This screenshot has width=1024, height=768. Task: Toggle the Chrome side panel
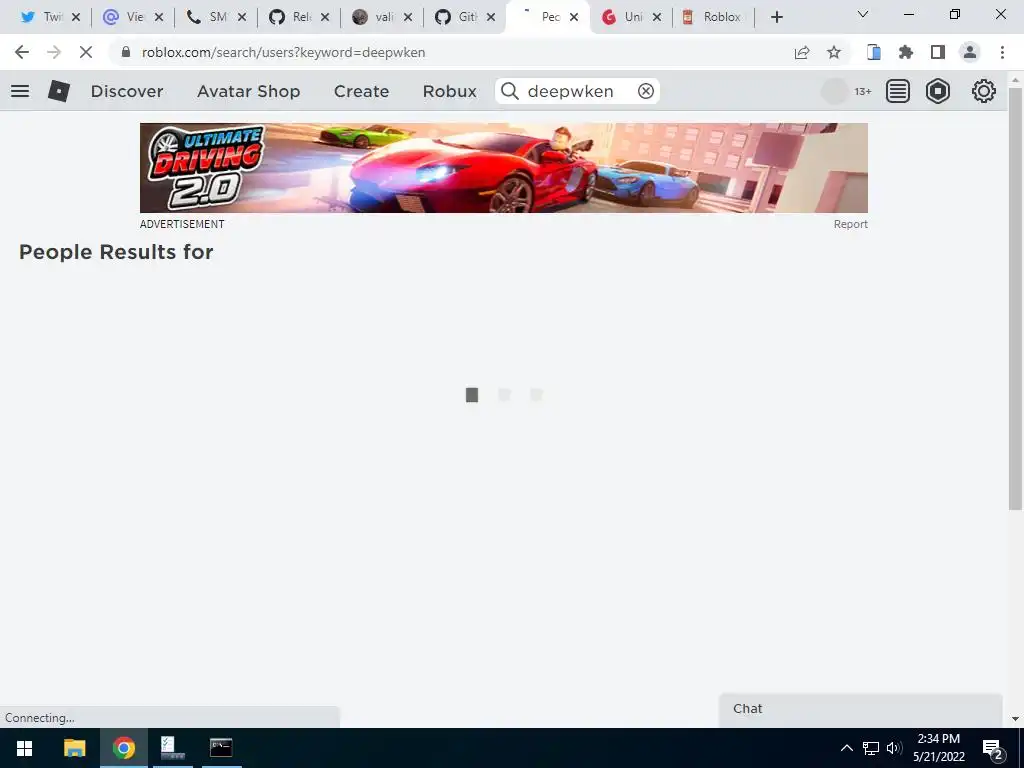point(938,52)
